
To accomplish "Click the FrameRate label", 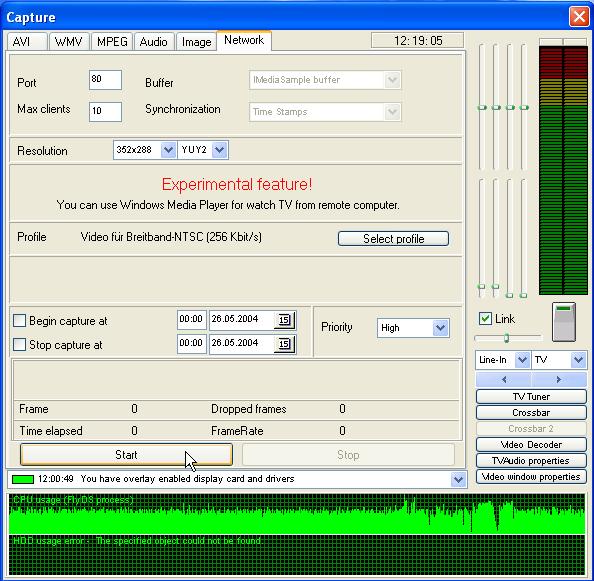I will (237, 431).
